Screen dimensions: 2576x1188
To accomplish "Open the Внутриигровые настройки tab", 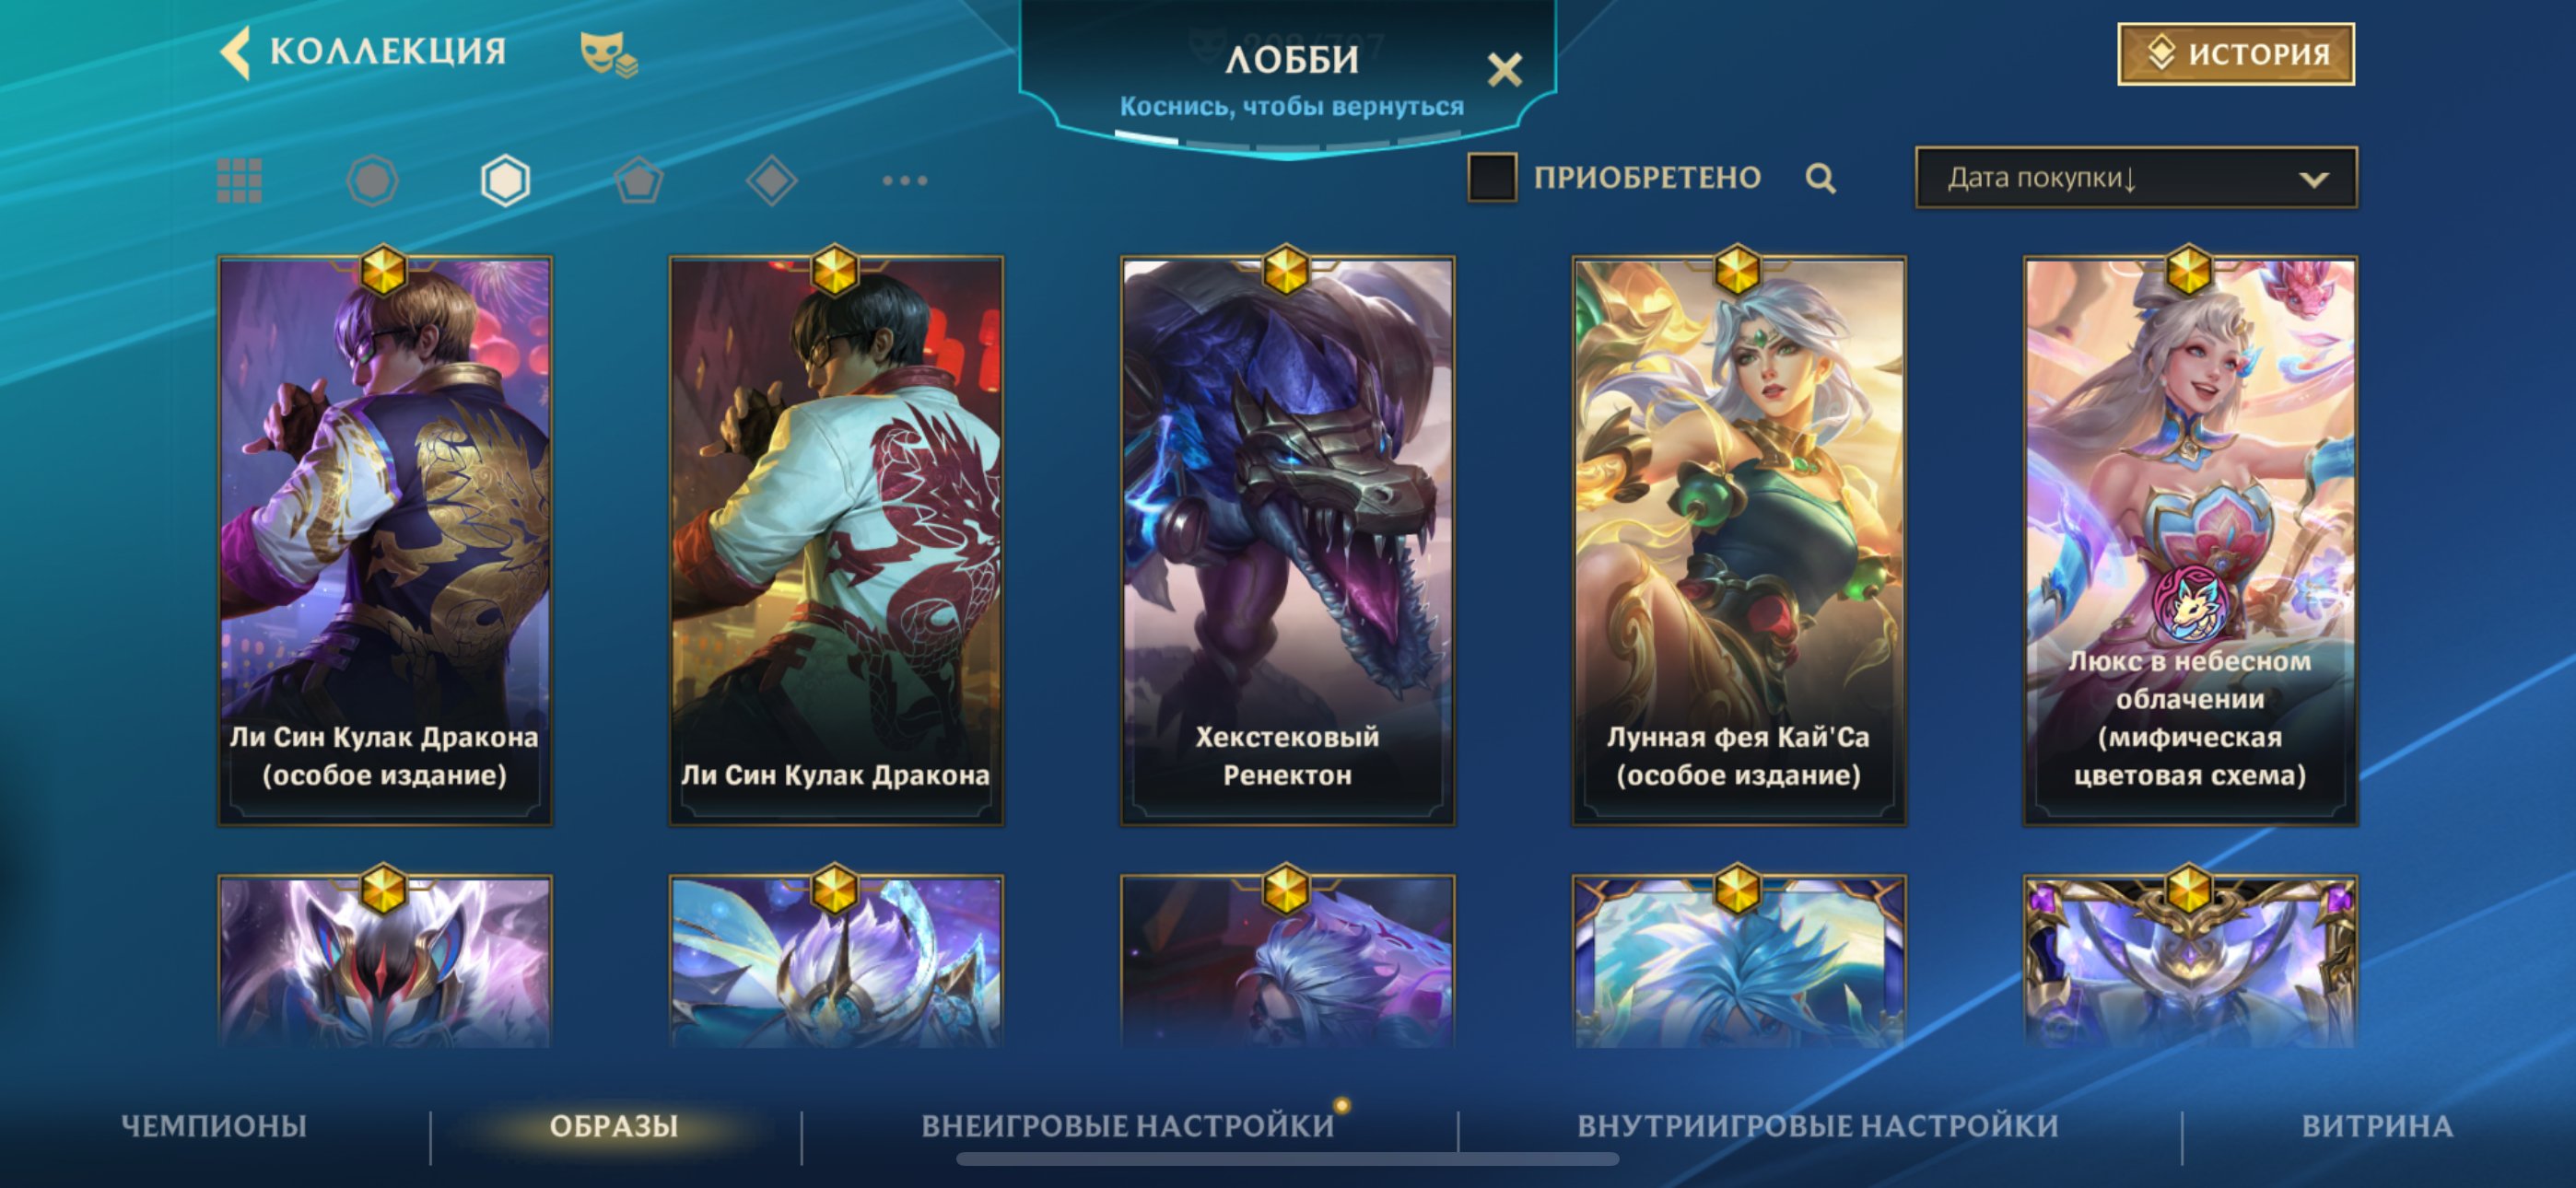I will 1818,1126.
